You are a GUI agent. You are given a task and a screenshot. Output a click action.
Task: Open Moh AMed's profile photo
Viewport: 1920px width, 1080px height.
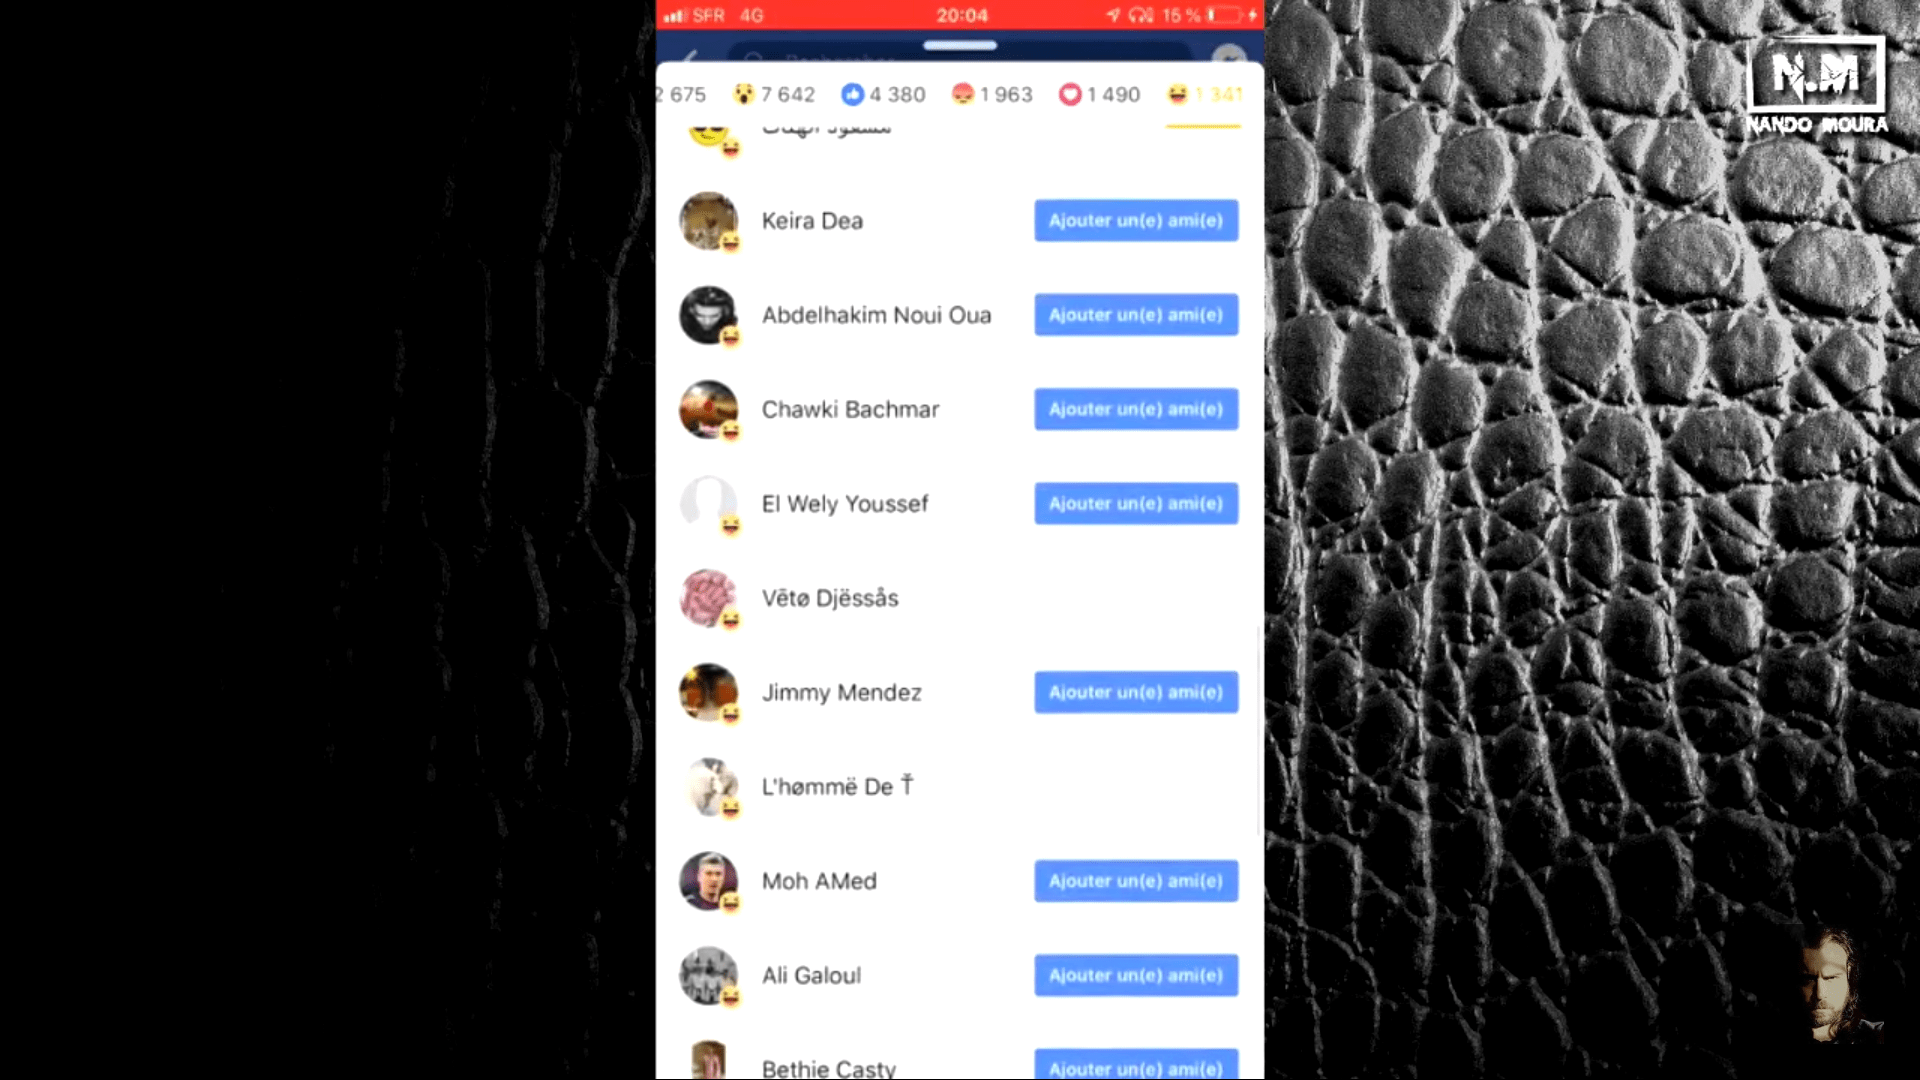(x=708, y=881)
